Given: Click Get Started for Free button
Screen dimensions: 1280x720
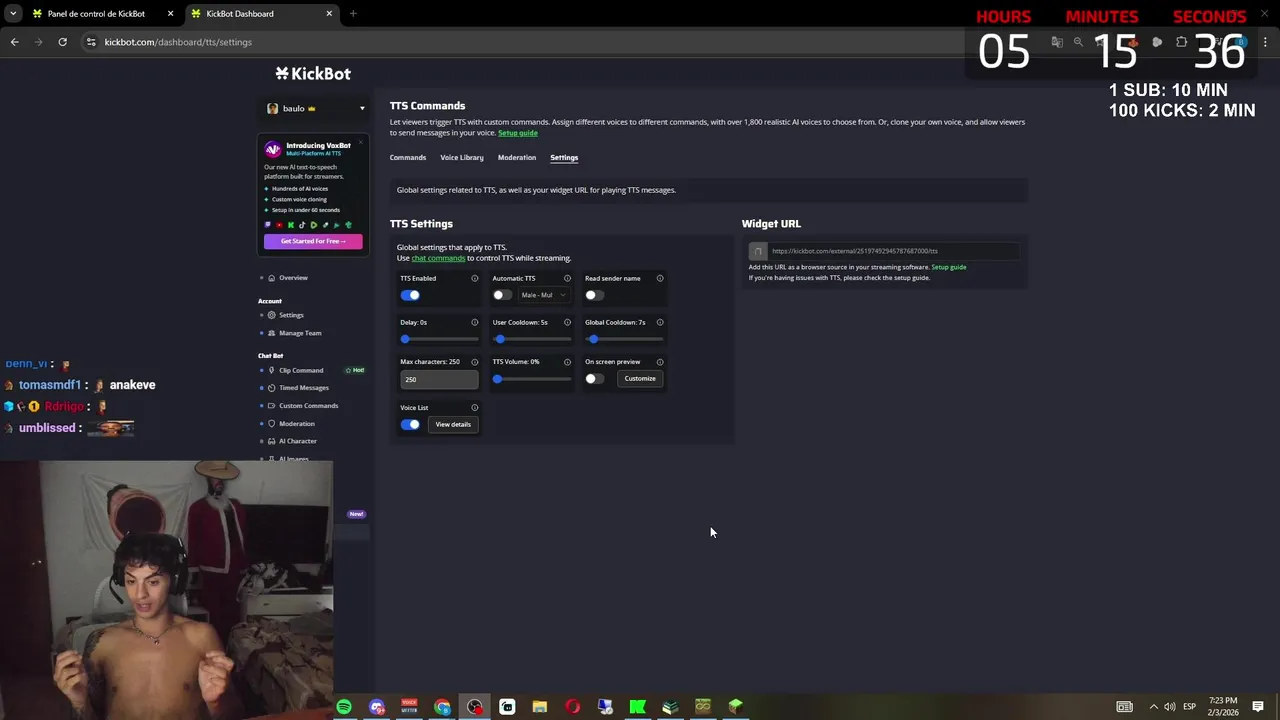Looking at the screenshot, I should [313, 241].
